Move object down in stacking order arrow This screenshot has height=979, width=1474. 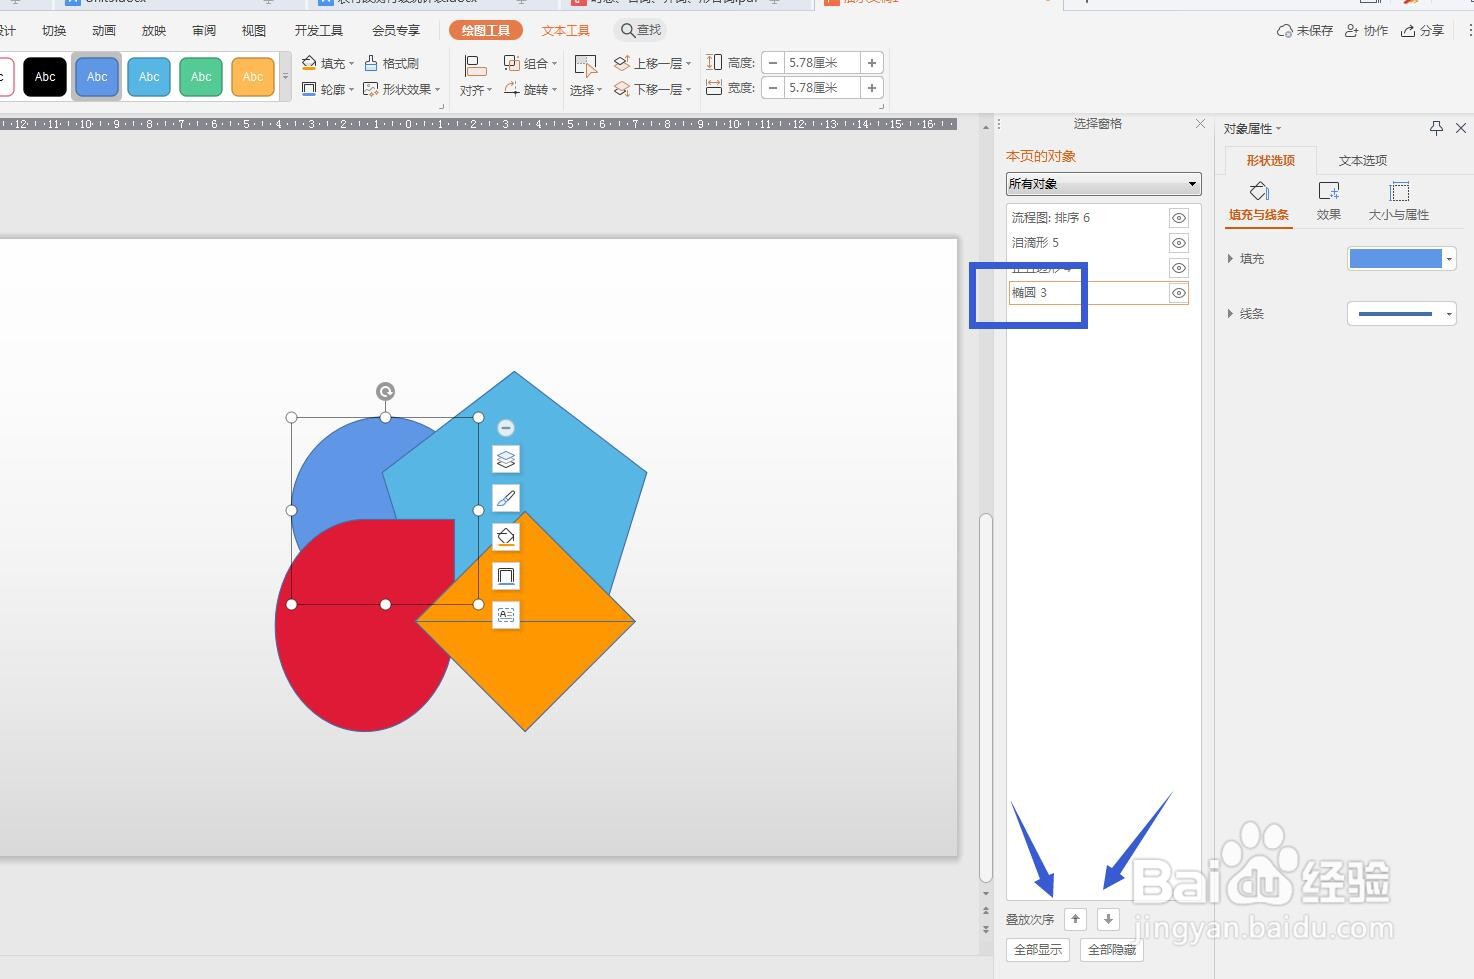click(x=1108, y=919)
